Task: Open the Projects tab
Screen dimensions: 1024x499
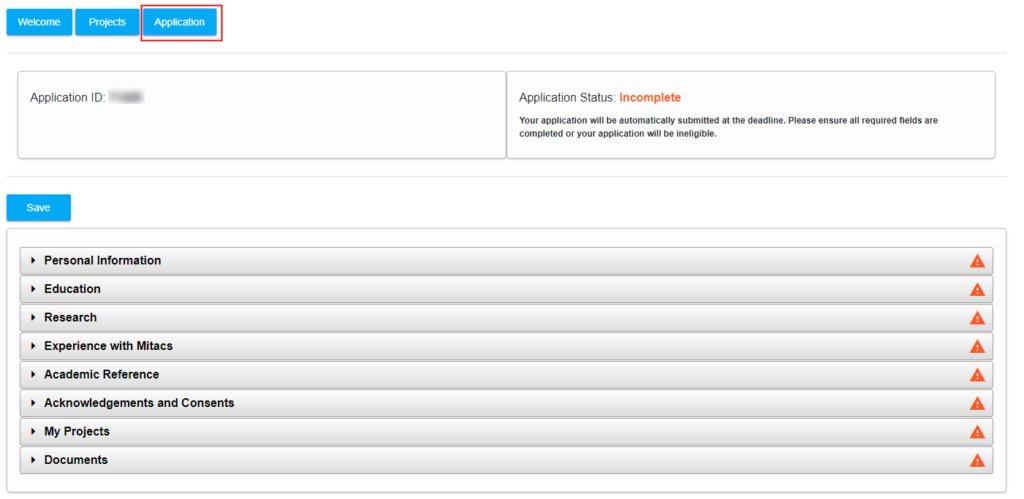Action: (107, 22)
